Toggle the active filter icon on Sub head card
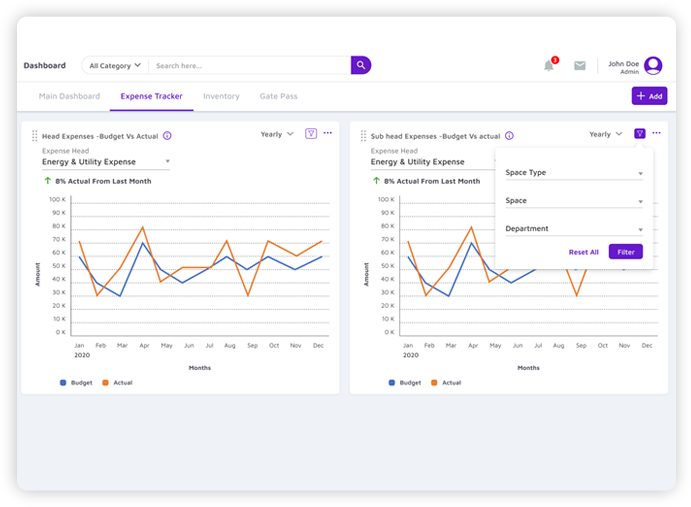 click(x=639, y=134)
